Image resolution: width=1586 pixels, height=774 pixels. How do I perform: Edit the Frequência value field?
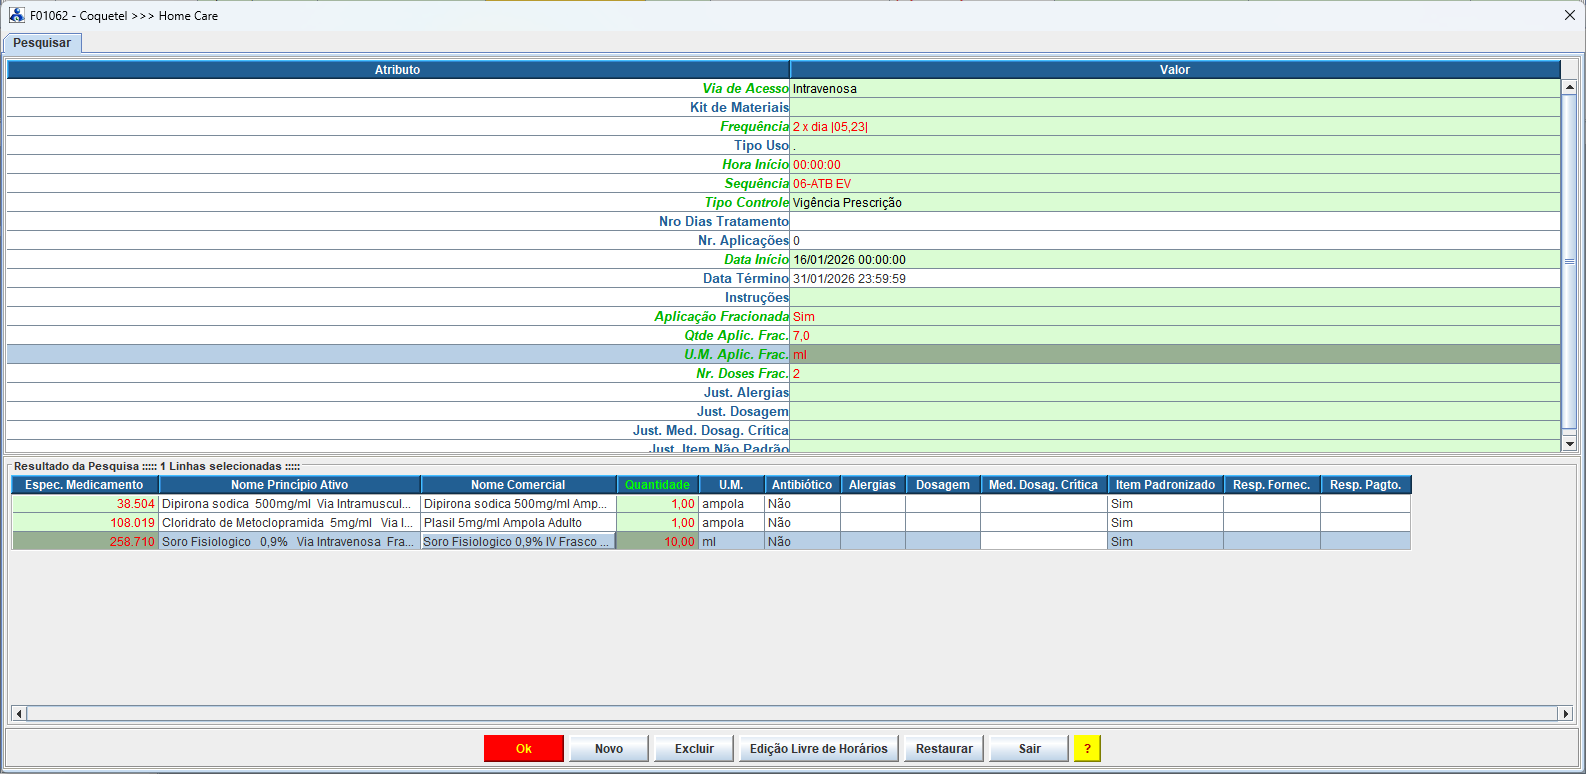(1174, 127)
